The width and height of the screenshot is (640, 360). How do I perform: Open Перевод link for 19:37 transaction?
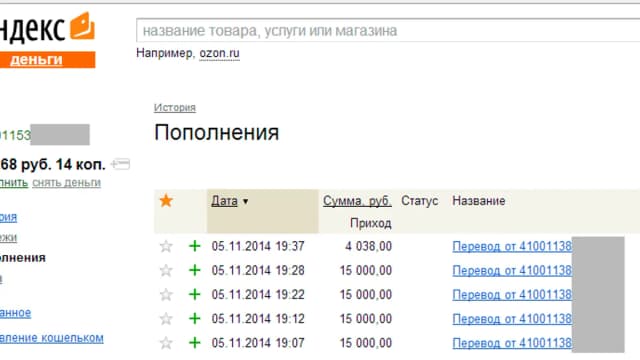click(x=512, y=246)
